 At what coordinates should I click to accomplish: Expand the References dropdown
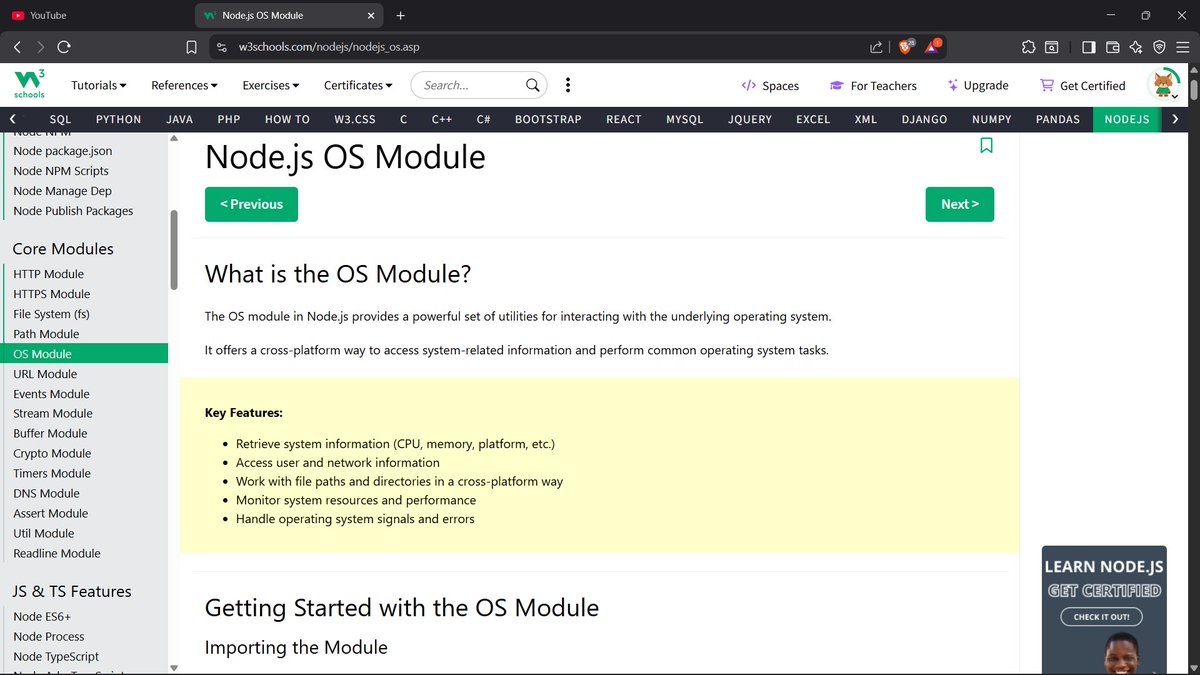point(185,85)
